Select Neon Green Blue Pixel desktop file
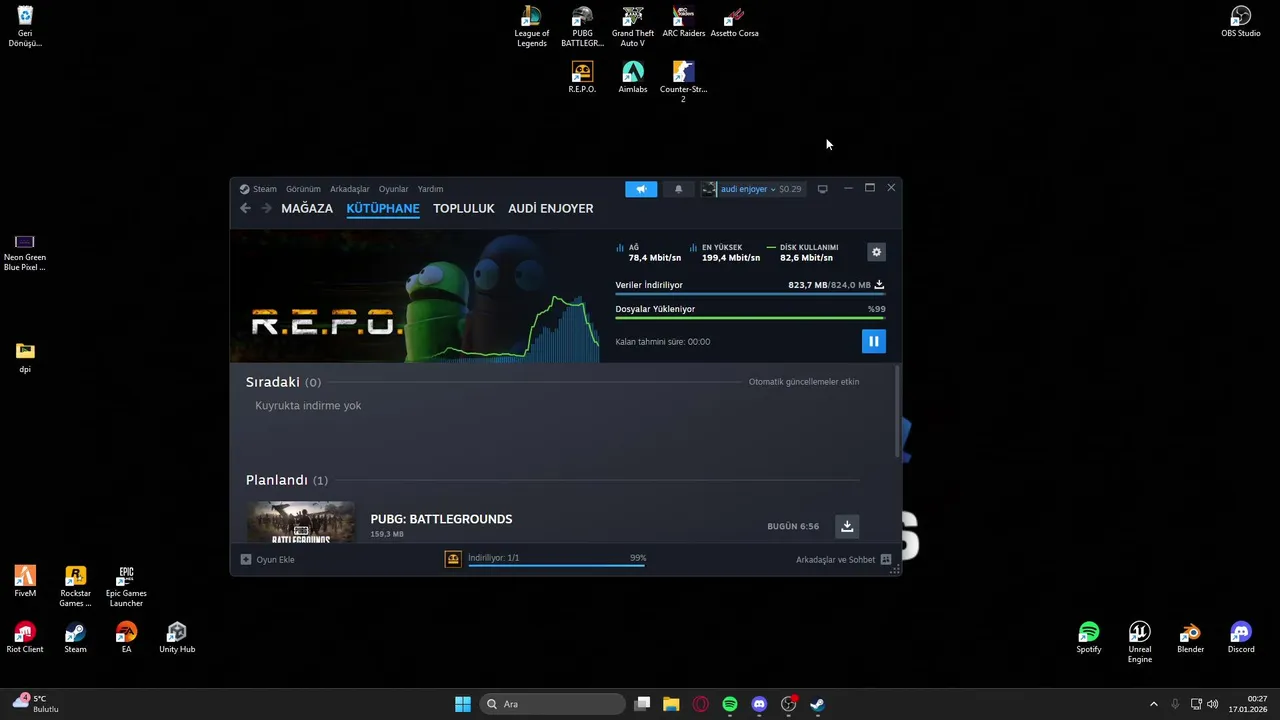The width and height of the screenshot is (1280, 720). (25, 253)
